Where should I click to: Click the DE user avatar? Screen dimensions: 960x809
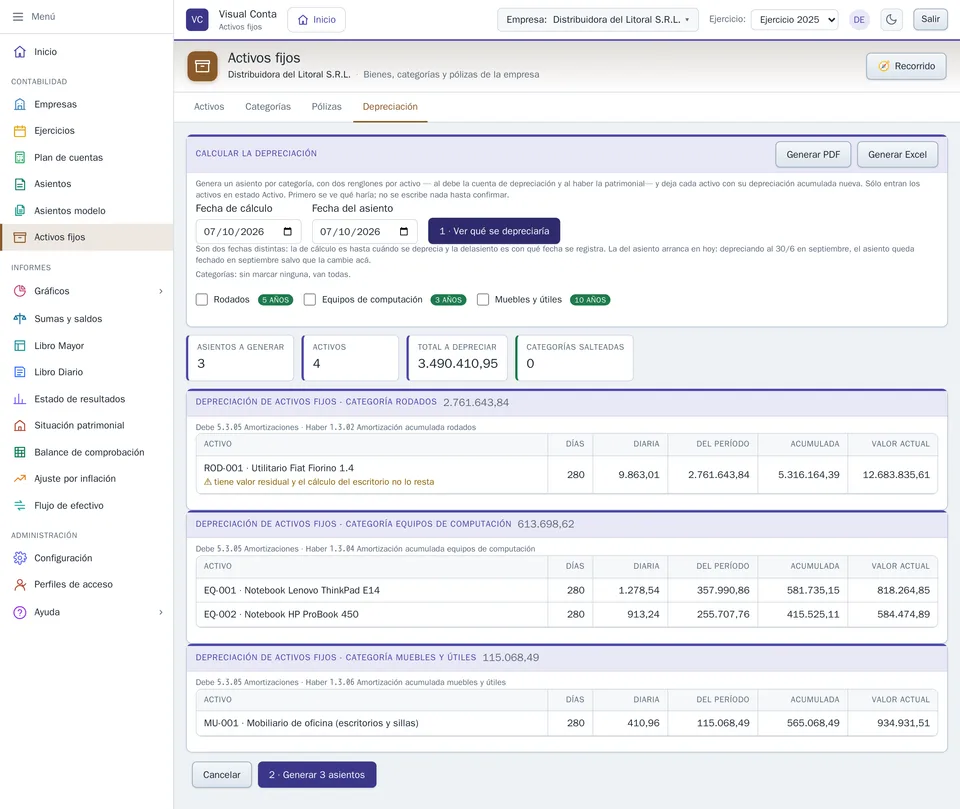click(859, 20)
